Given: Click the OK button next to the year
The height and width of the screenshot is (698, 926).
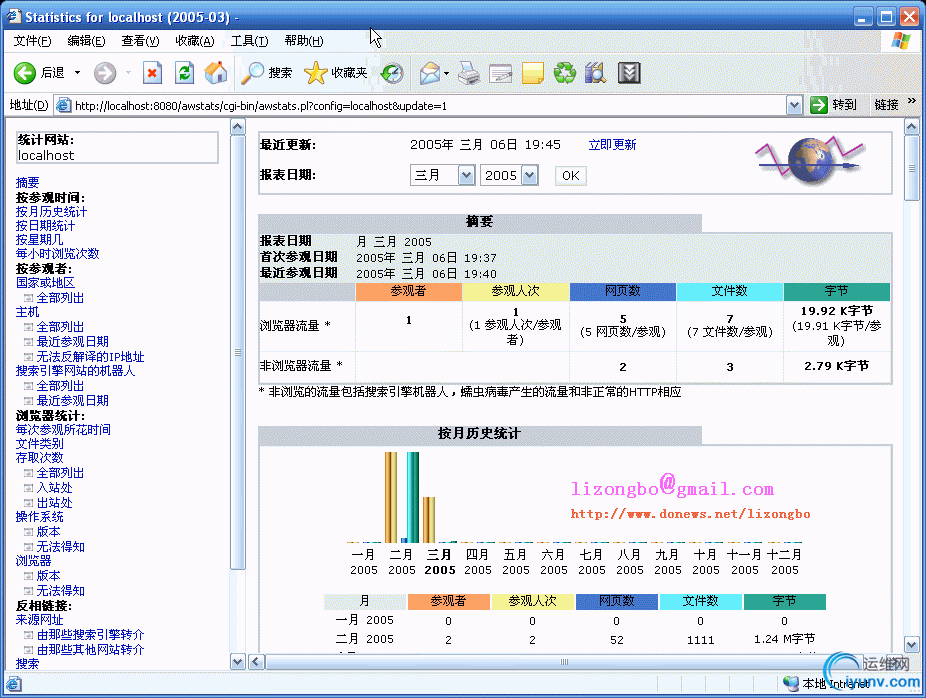Looking at the screenshot, I should coord(570,175).
